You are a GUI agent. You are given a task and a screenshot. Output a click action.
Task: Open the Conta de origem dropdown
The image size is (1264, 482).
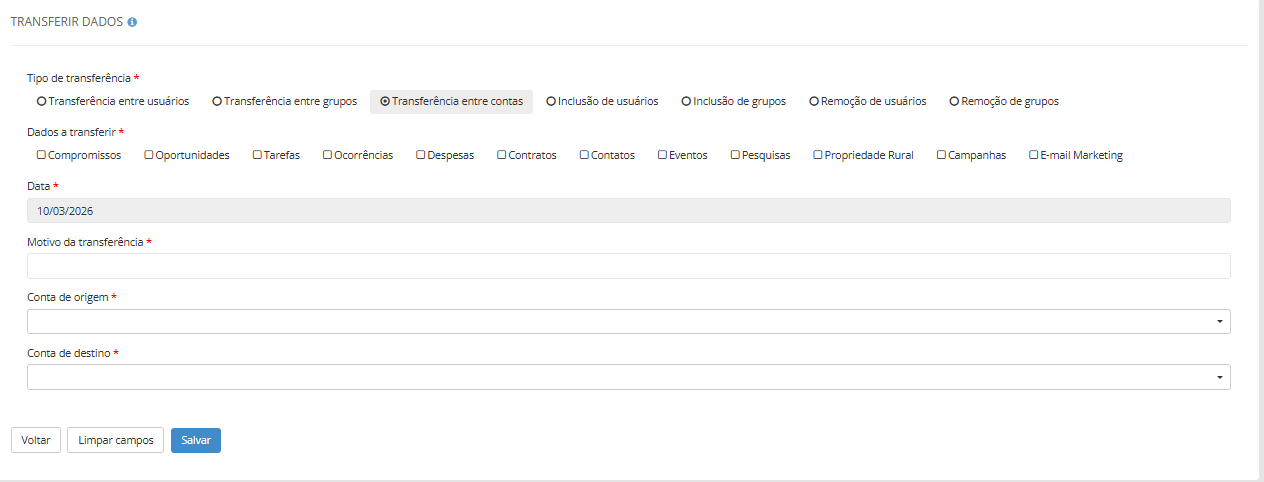[628, 321]
